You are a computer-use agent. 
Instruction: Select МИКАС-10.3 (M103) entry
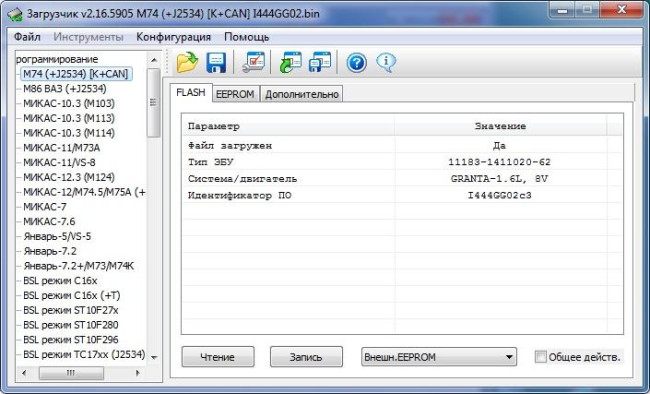point(69,103)
